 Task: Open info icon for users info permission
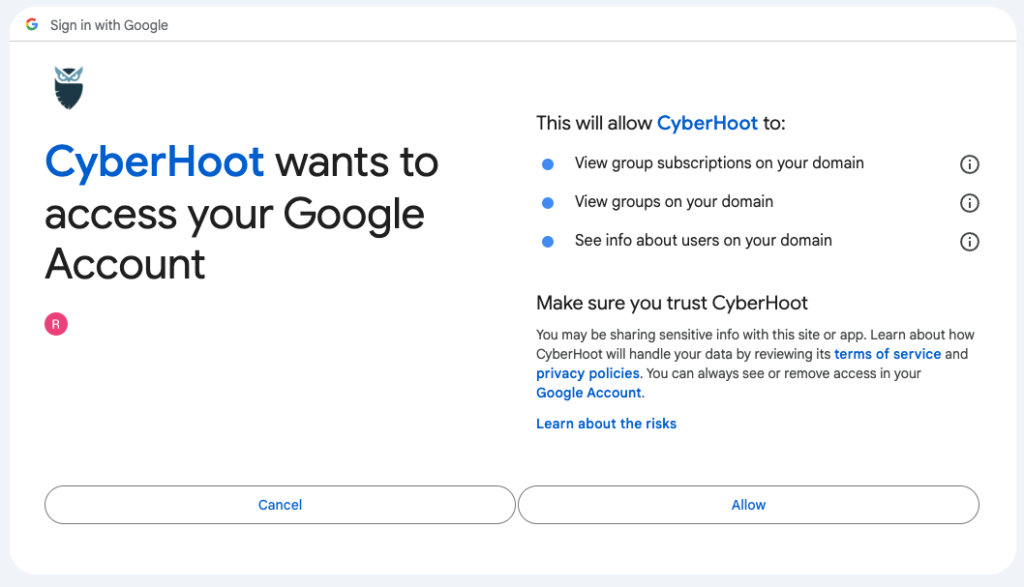[969, 242]
